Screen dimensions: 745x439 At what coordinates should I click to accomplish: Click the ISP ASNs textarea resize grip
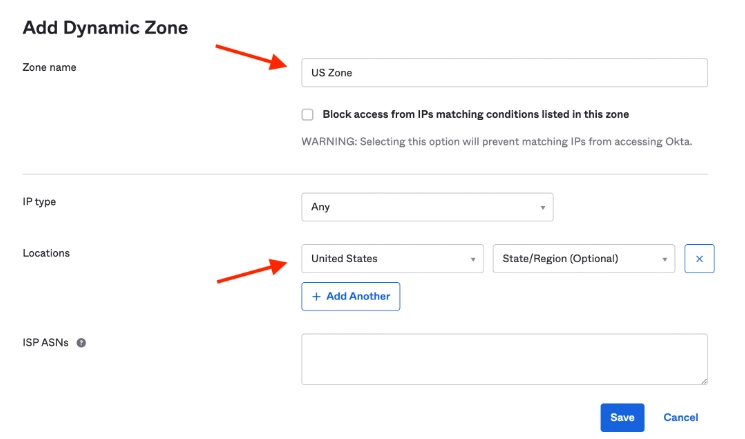(704, 381)
